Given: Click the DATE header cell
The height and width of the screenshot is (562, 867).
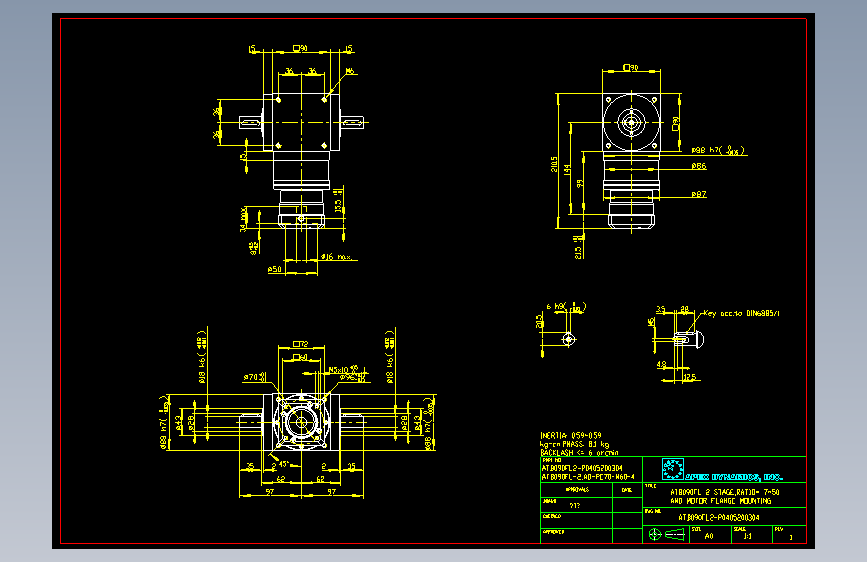Looking at the screenshot, I should pos(626,490).
